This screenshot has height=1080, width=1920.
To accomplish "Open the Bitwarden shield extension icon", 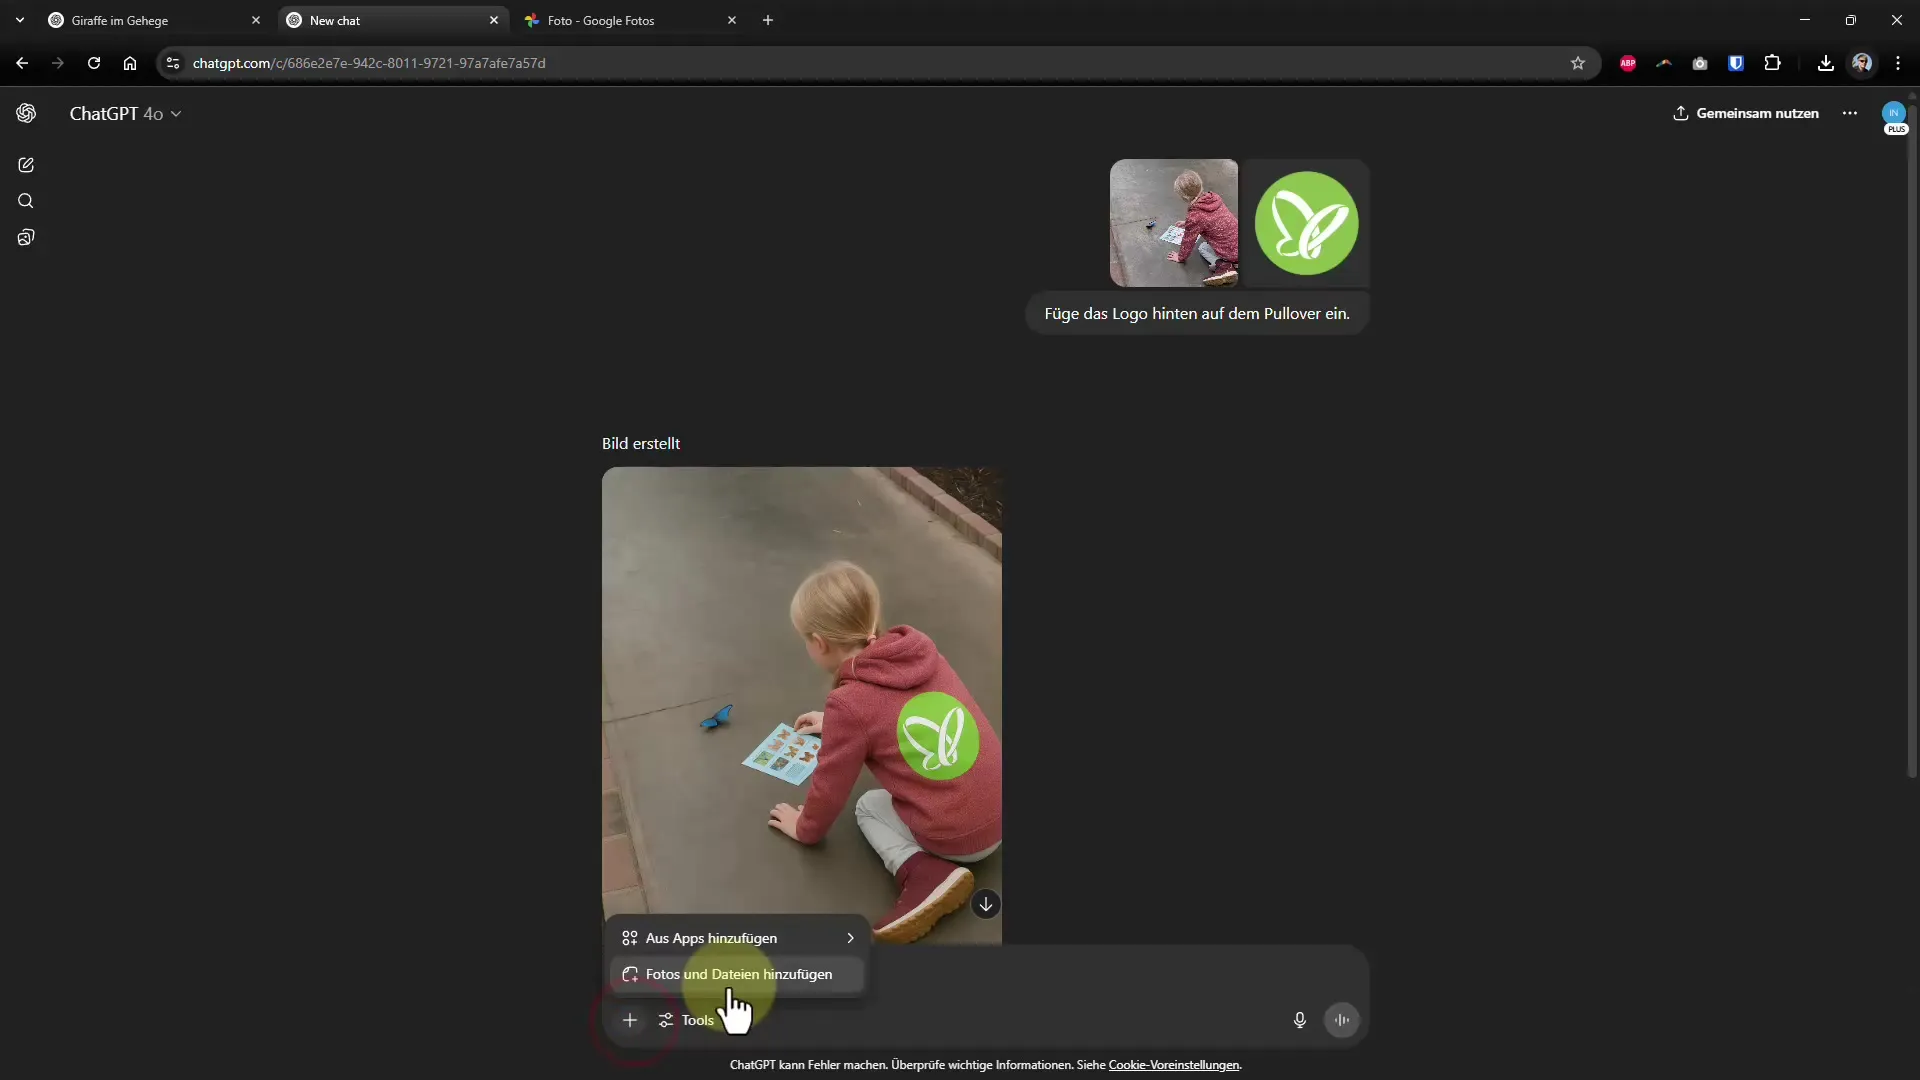I will coord(1736,63).
